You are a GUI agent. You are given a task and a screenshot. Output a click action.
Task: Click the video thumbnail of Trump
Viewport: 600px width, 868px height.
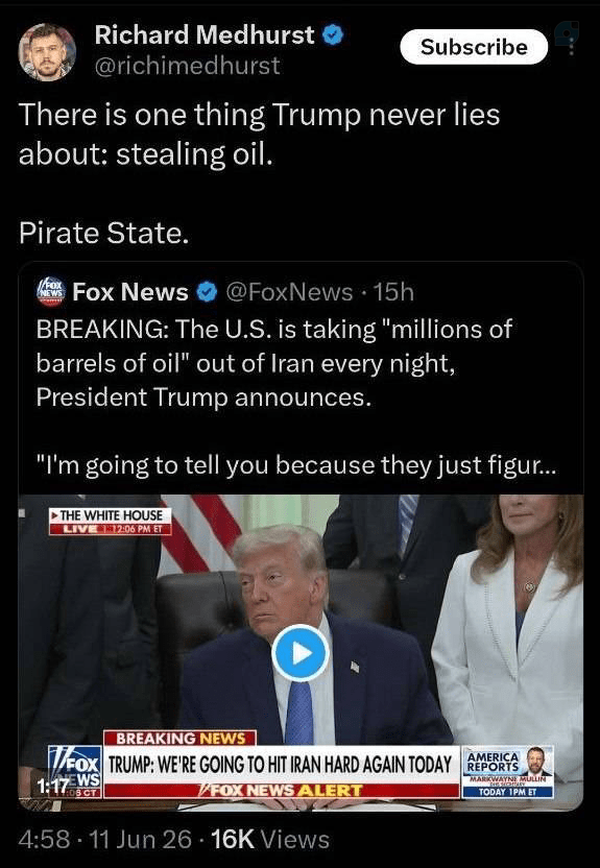(x=301, y=653)
